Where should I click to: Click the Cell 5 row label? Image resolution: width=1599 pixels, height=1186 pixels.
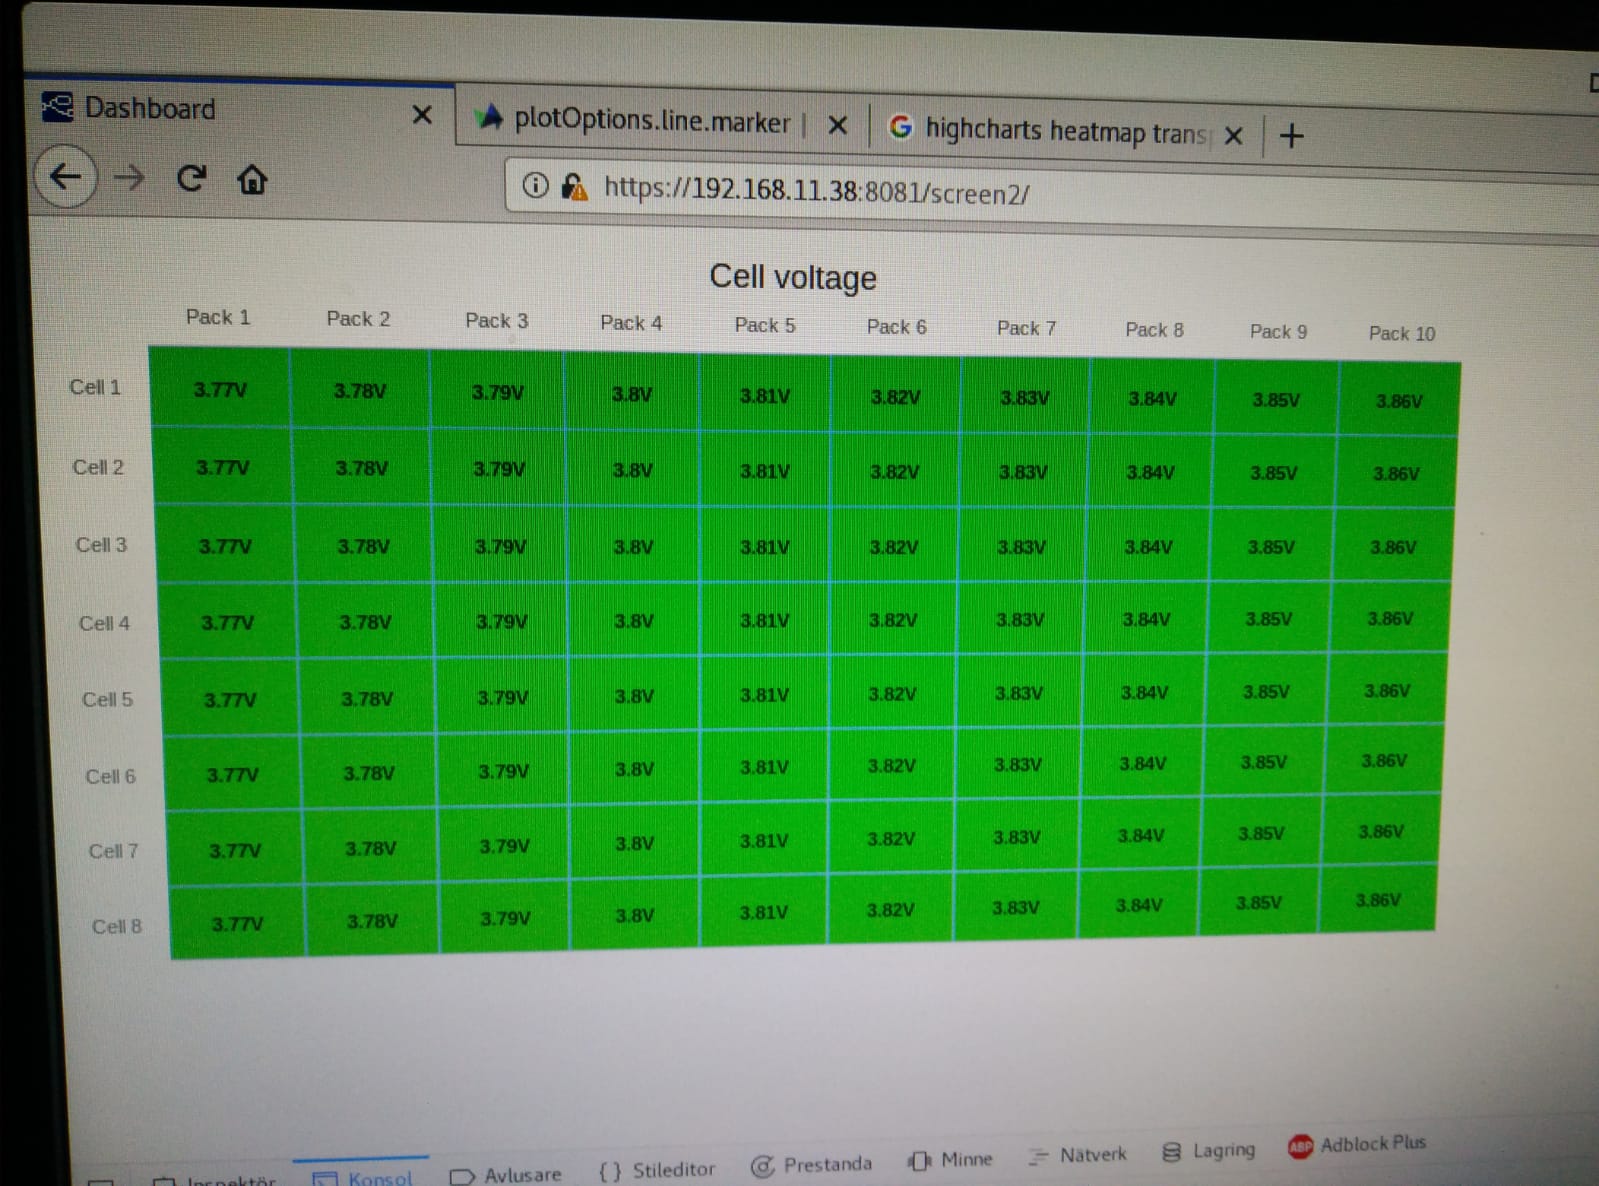click(x=107, y=699)
